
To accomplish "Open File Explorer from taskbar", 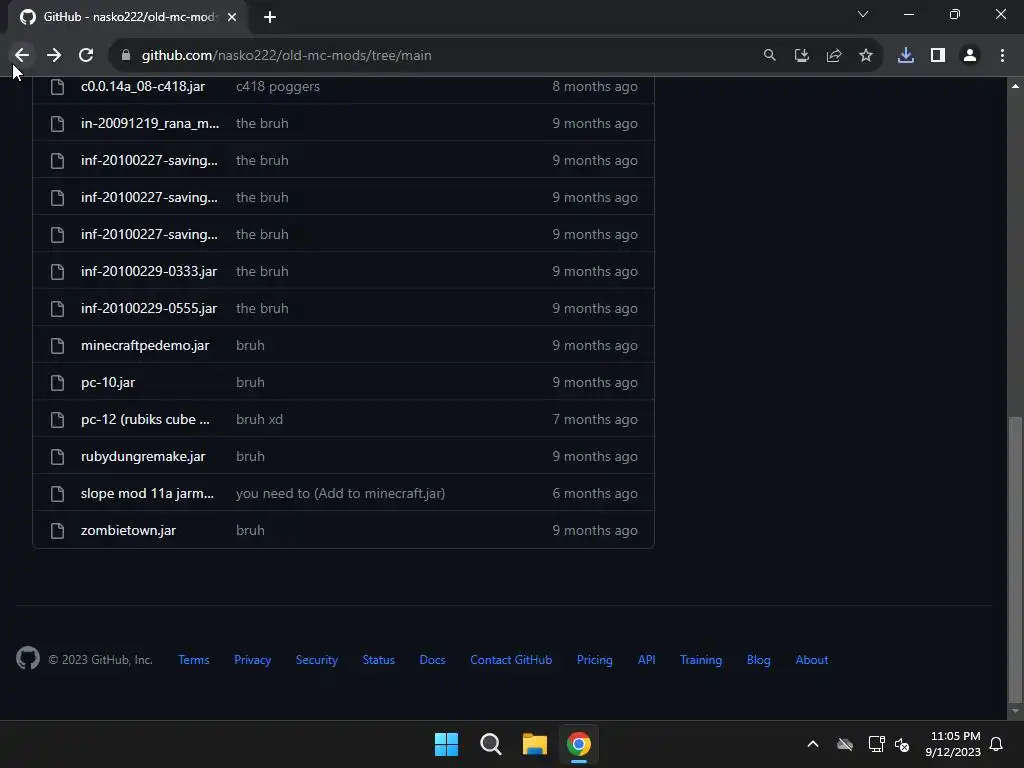I will pos(535,744).
